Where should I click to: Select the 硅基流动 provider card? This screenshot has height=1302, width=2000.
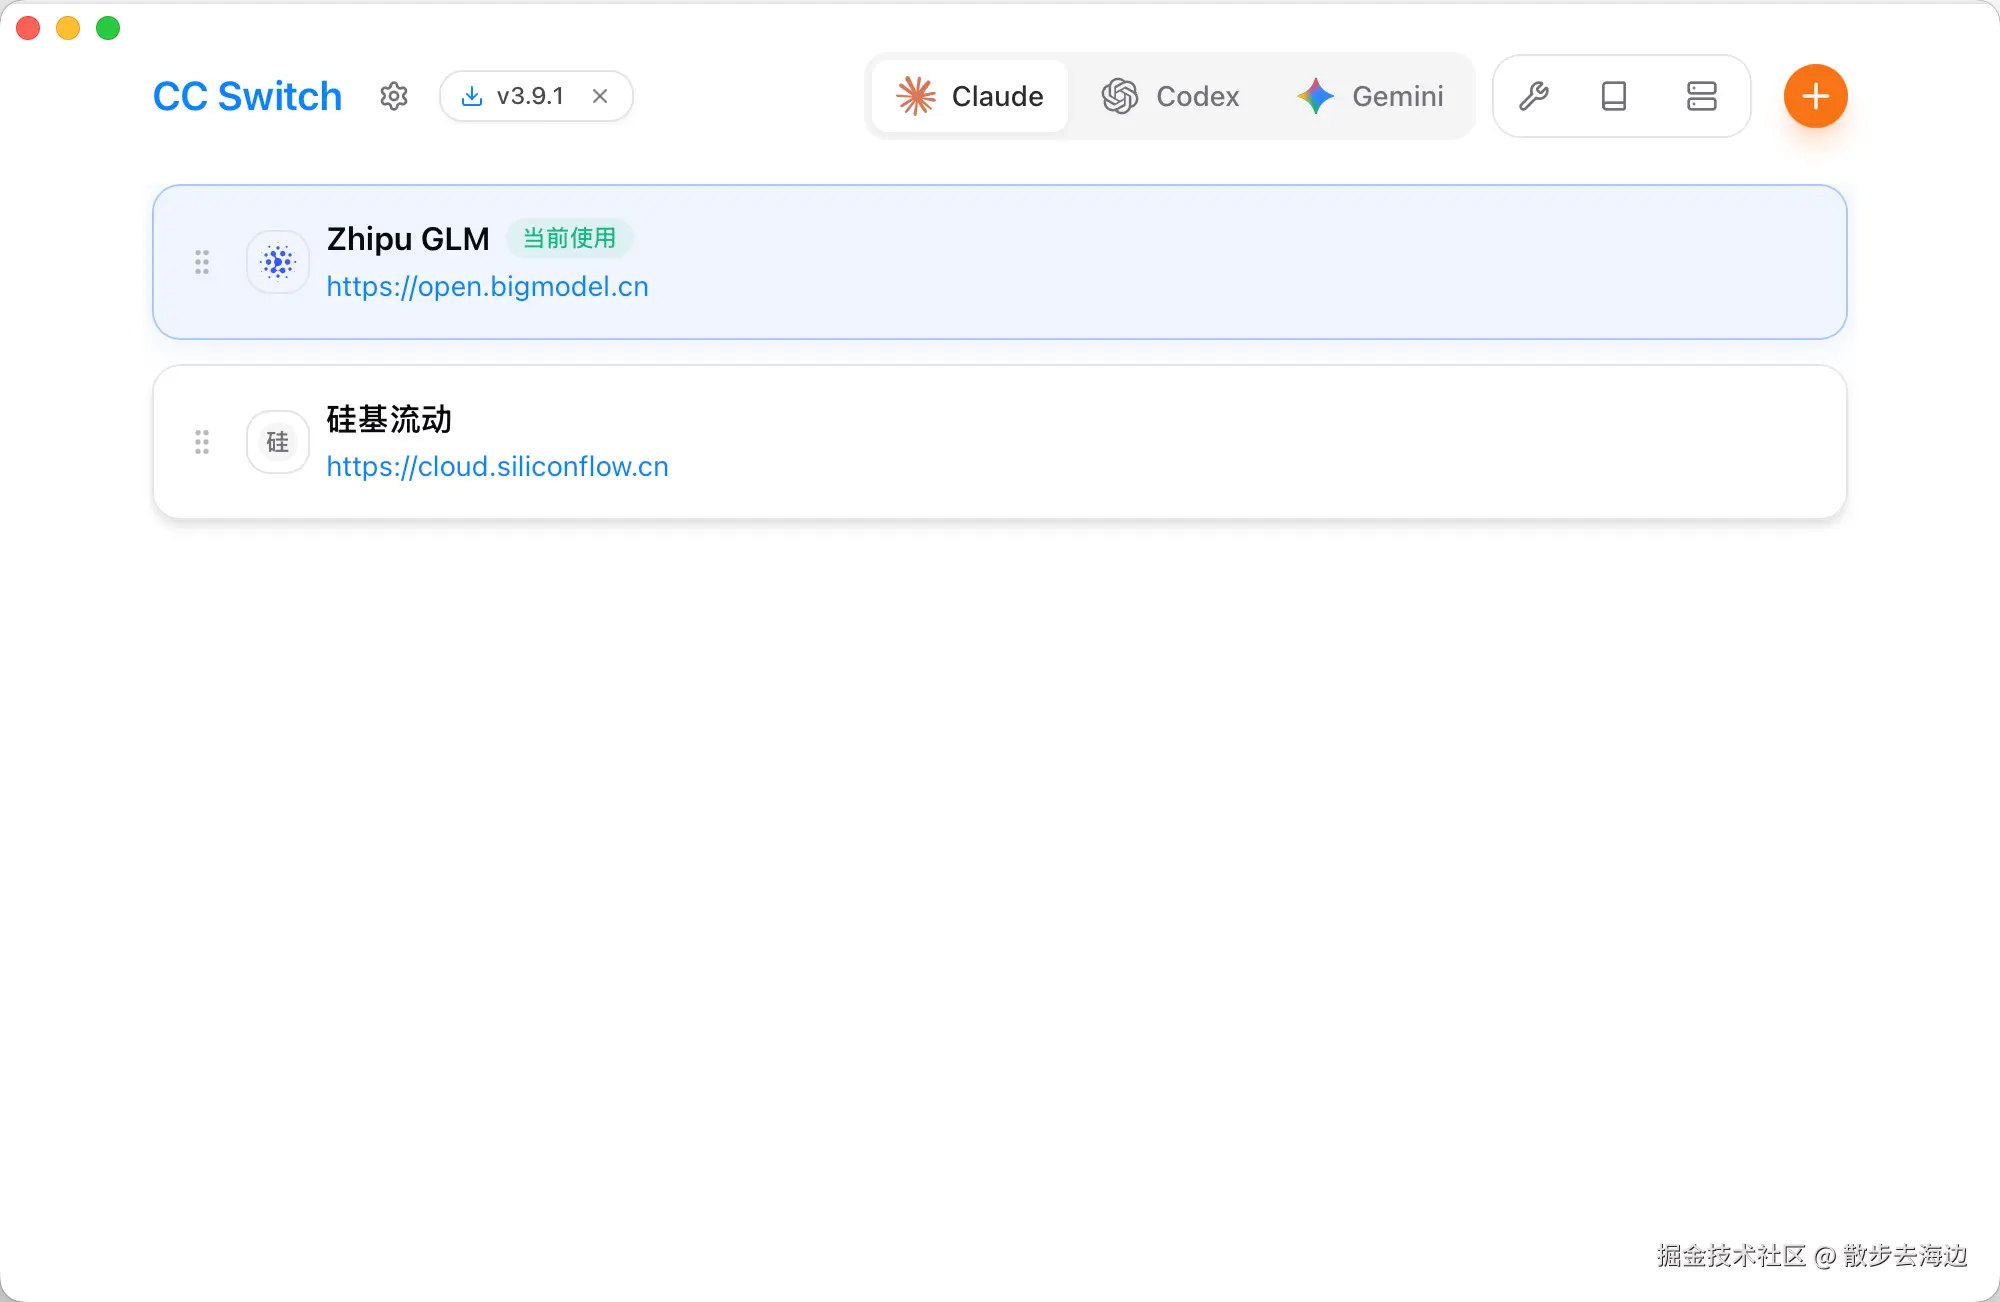[x=1100, y=442]
